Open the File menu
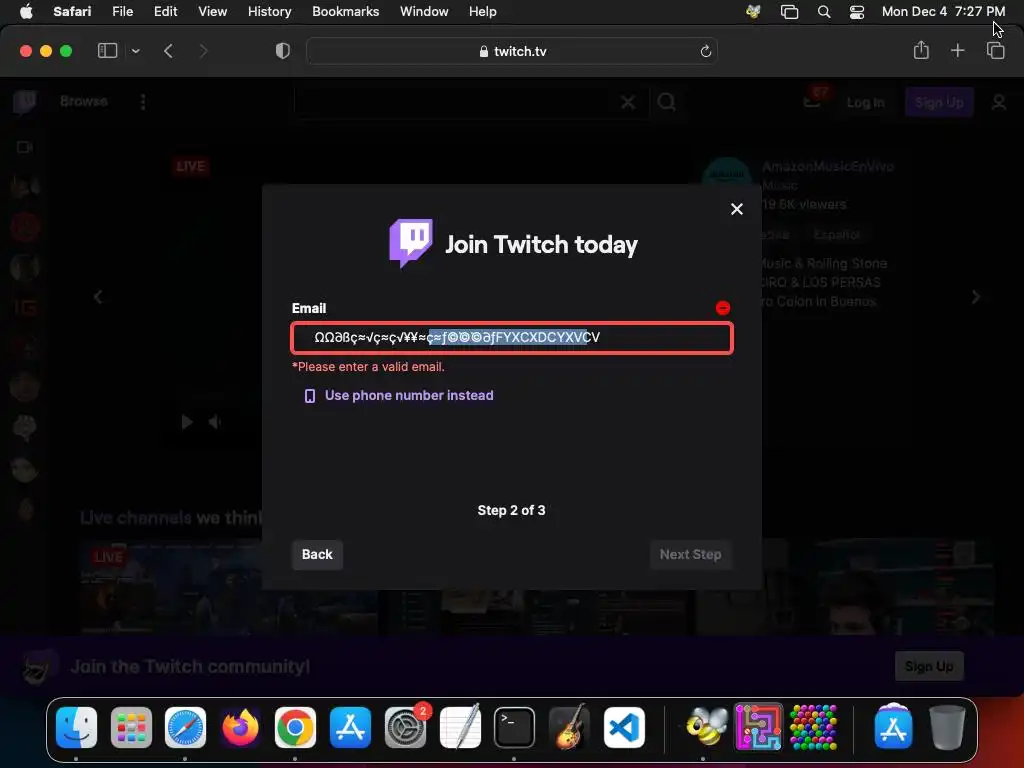The image size is (1024, 768). pyautogui.click(x=122, y=12)
